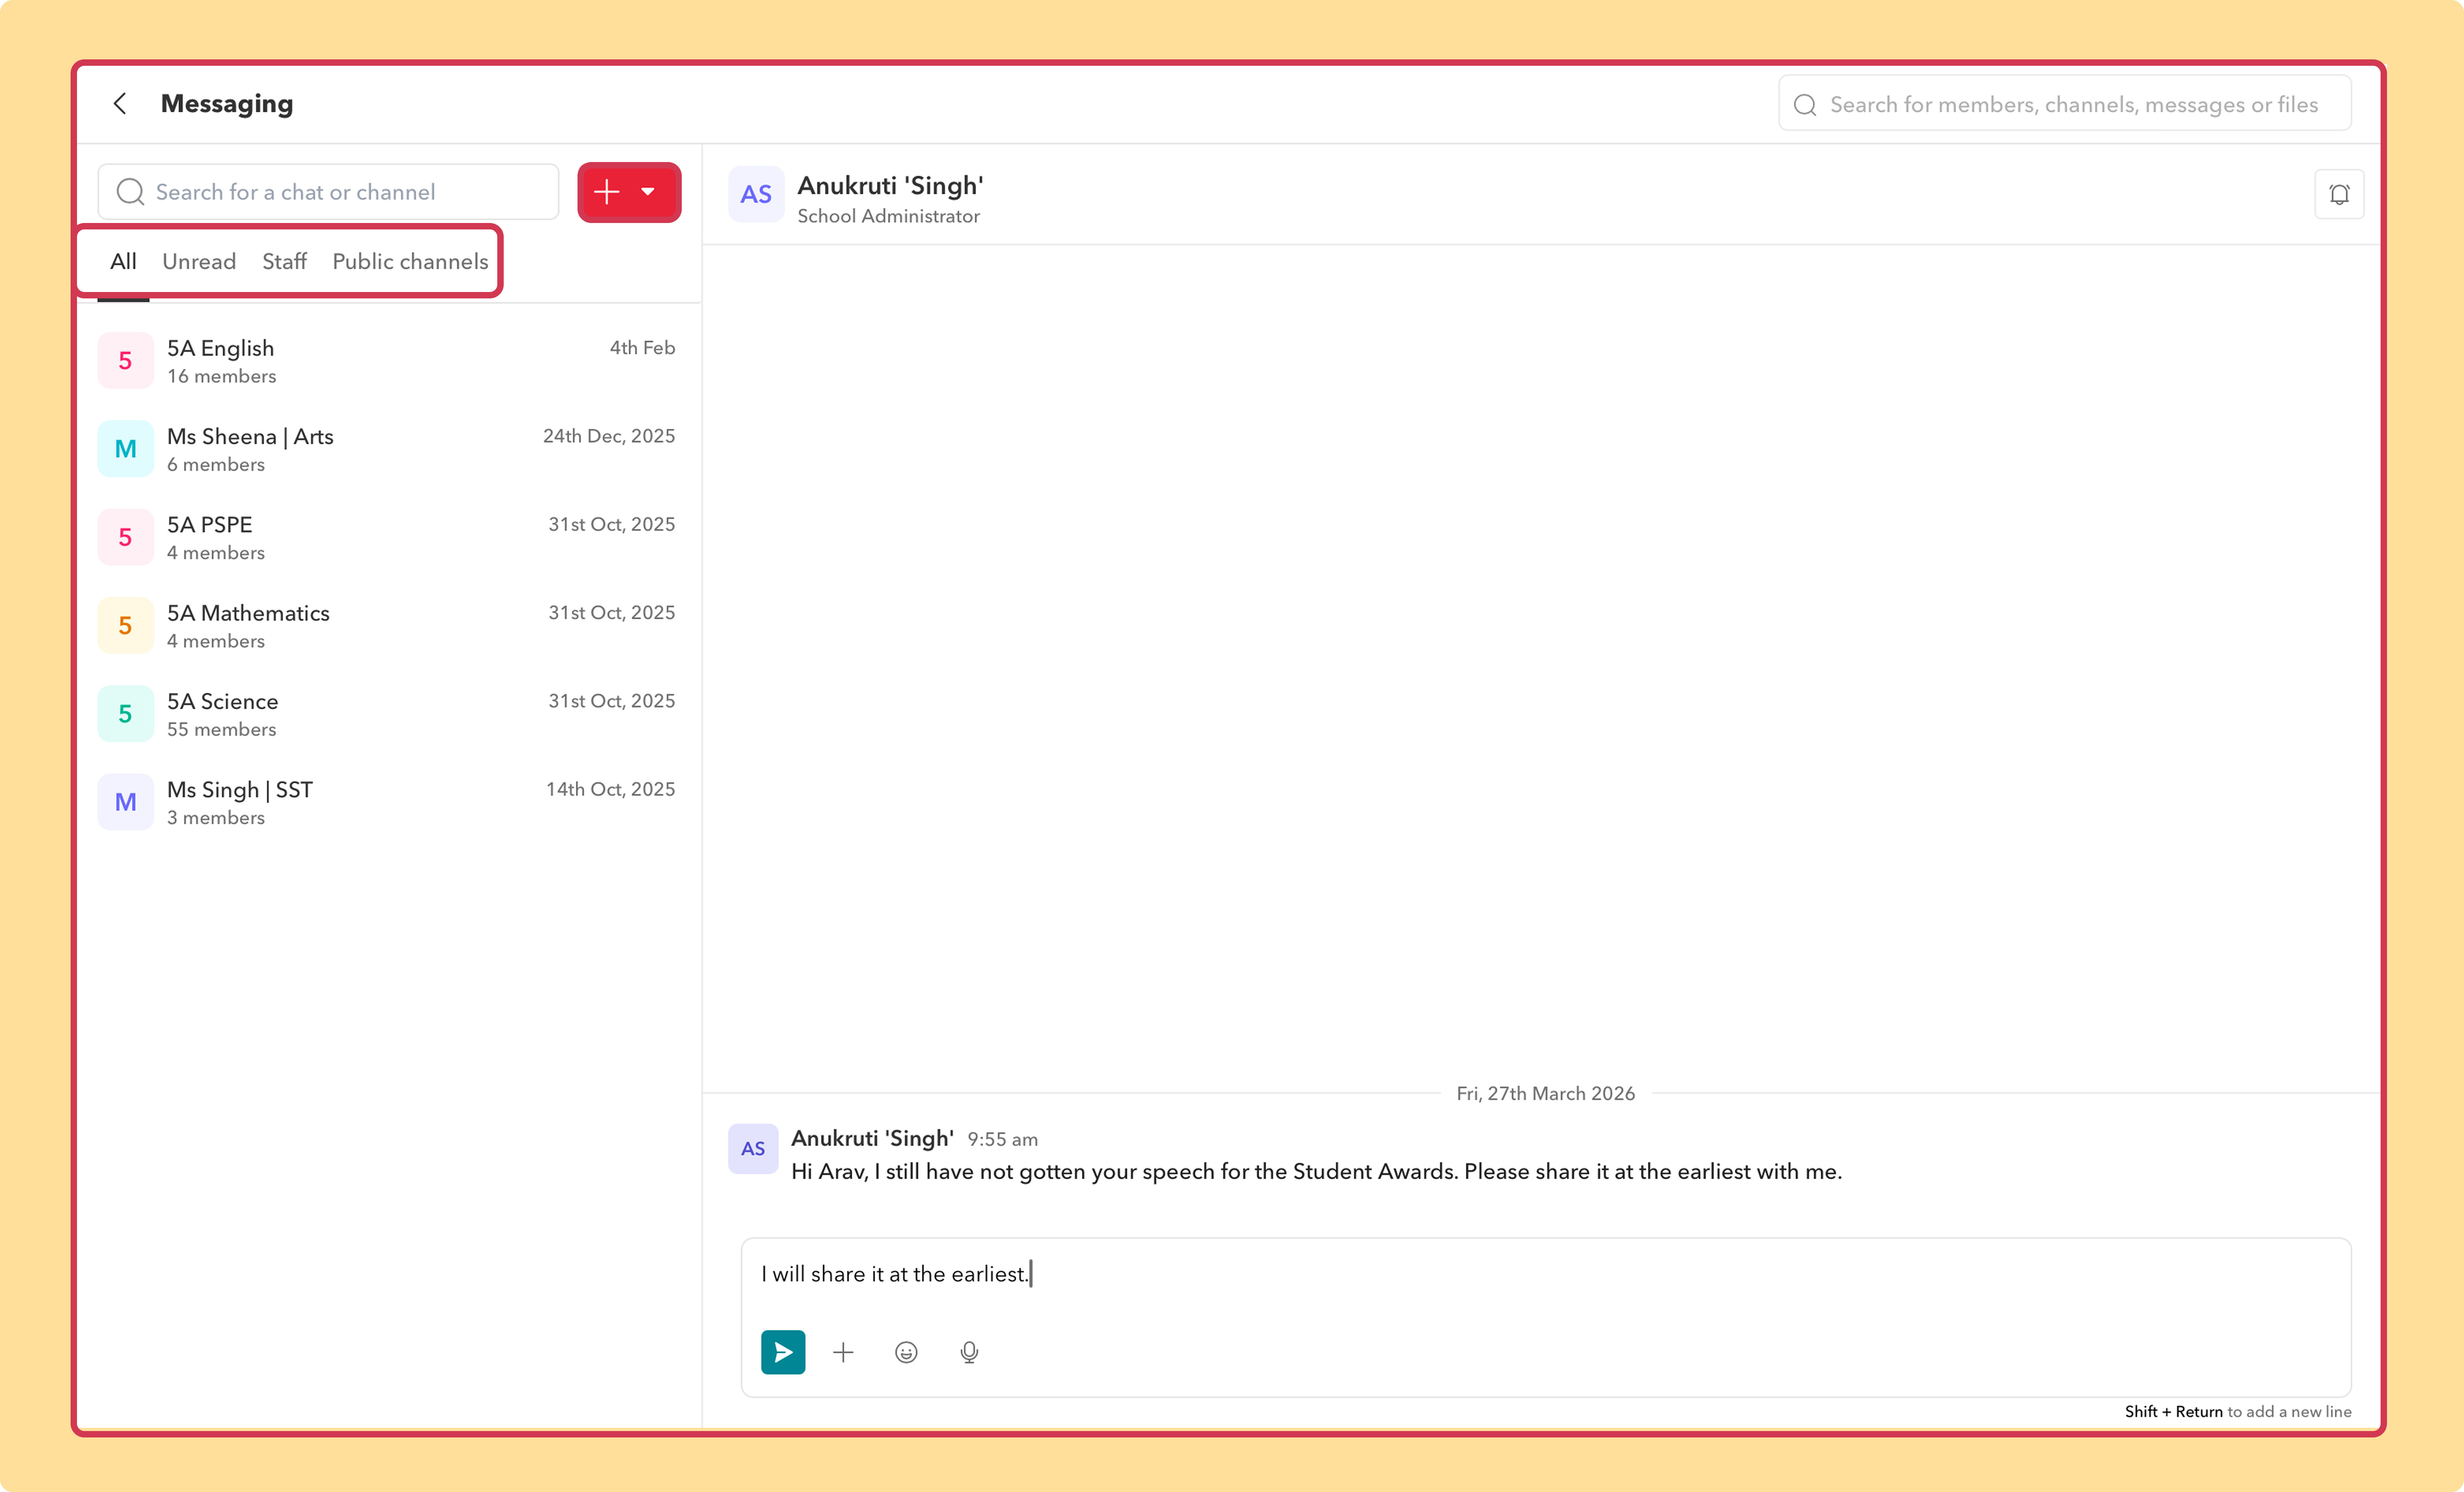
Task: Click the Messaging page title
Action: (227, 104)
